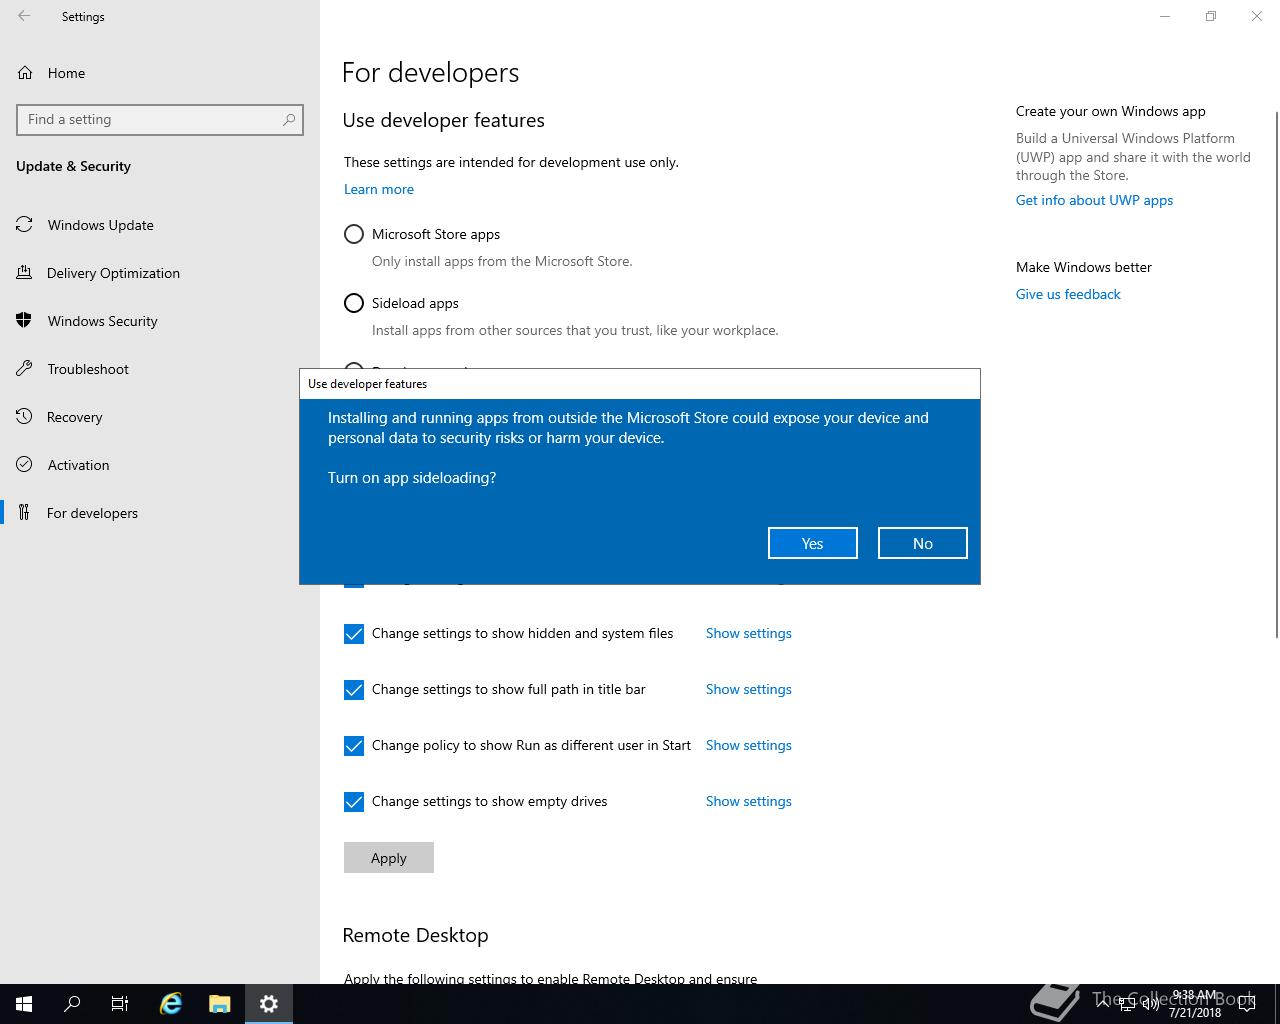The height and width of the screenshot is (1024, 1280).
Task: Go back using the Settings back arrow
Action: 24,16
